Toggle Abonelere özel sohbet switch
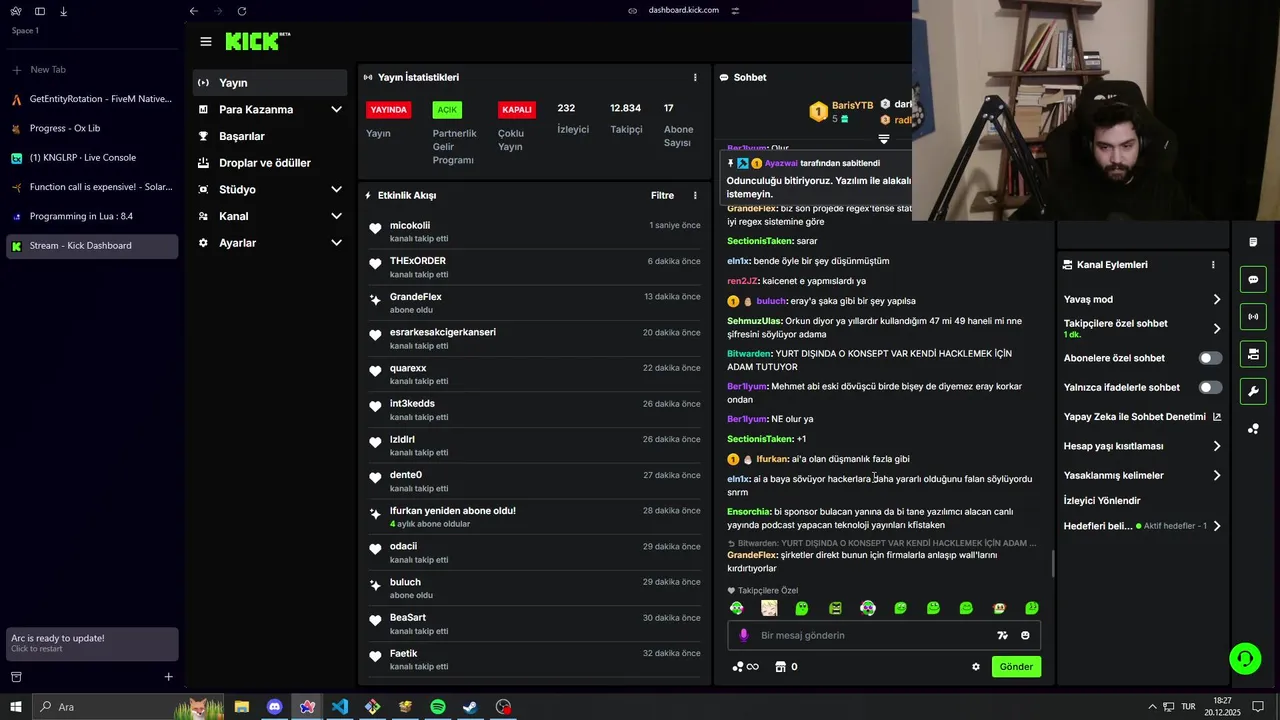The image size is (1280, 720). click(1210, 358)
